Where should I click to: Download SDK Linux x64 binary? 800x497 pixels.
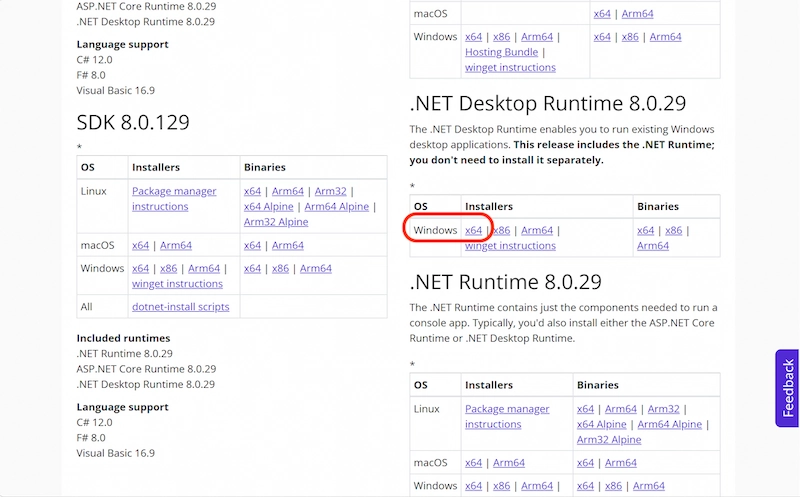252,191
